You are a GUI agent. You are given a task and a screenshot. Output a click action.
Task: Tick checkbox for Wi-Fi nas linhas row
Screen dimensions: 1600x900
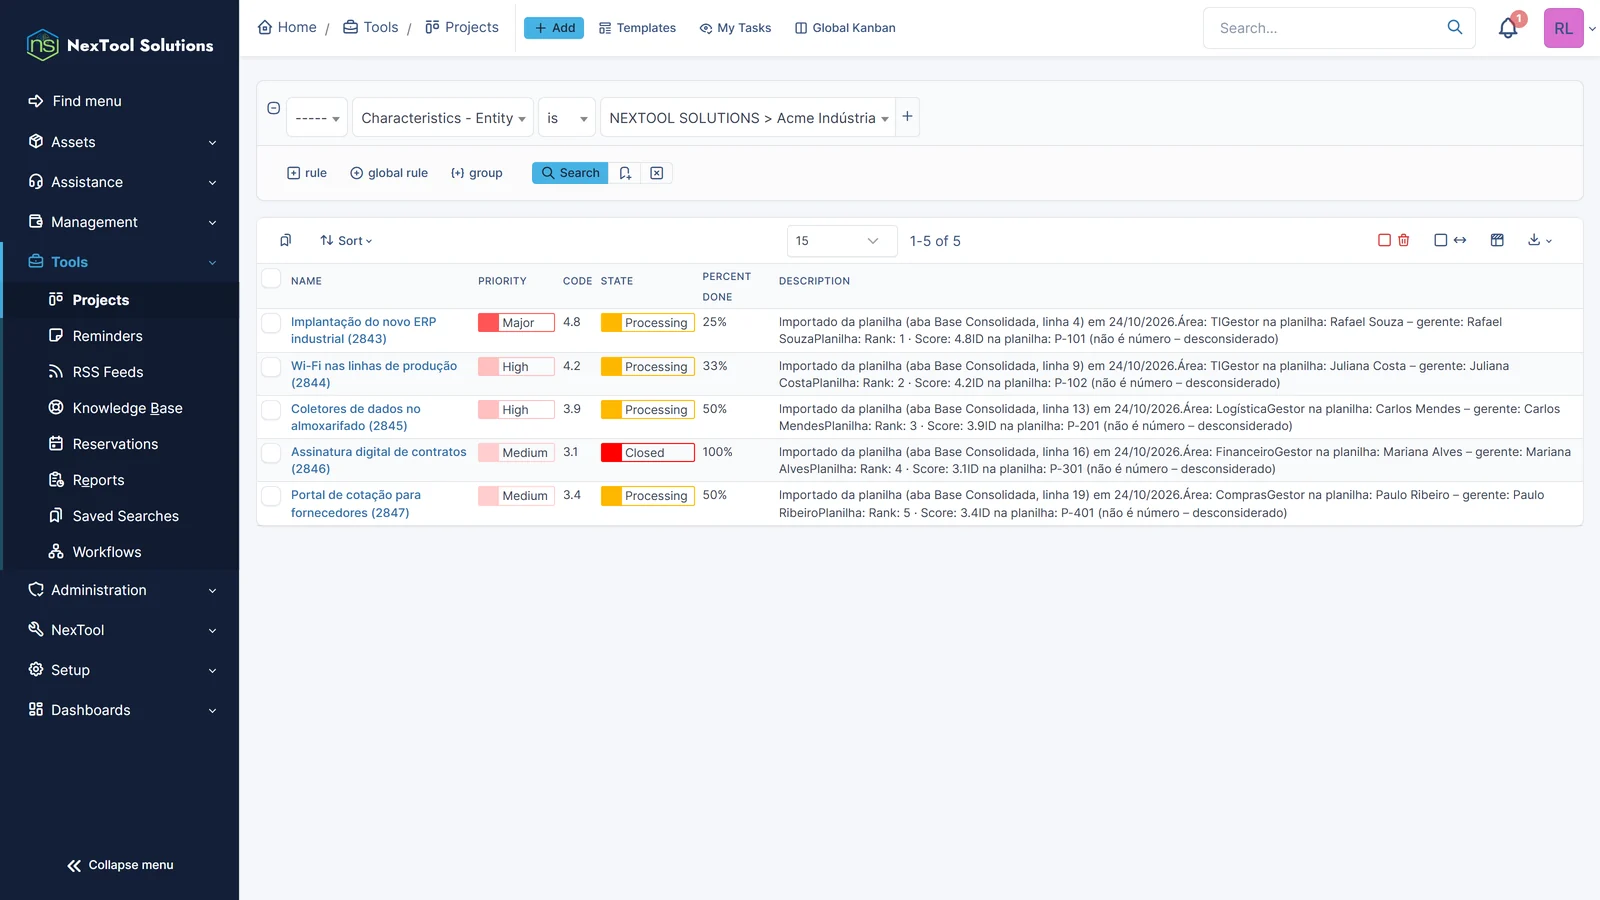271,366
